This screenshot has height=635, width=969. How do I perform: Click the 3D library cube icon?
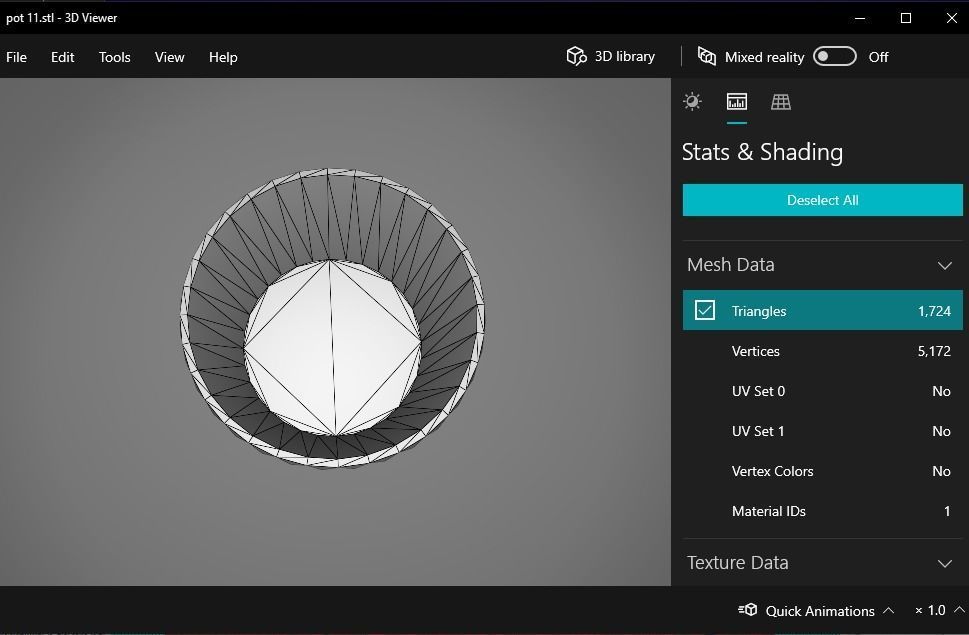point(576,56)
